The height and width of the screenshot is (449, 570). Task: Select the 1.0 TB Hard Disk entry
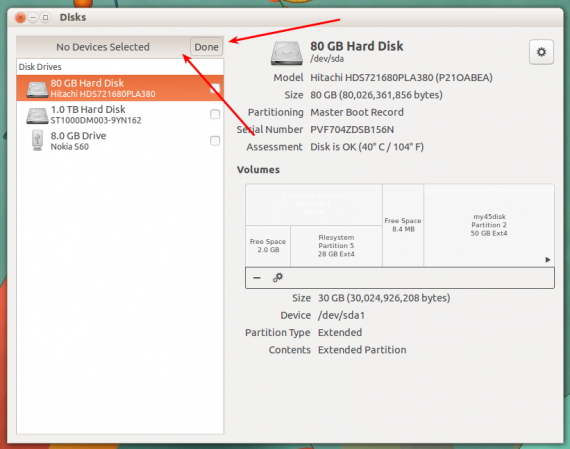120,115
